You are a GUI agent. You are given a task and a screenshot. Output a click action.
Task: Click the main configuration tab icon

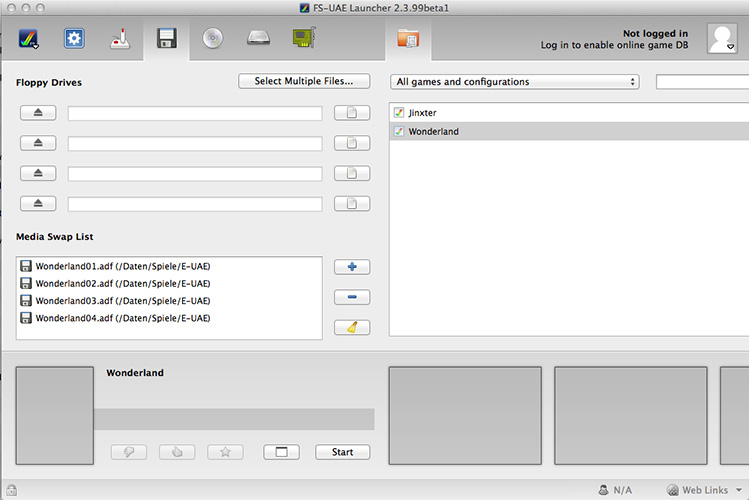pyautogui.click(x=29, y=39)
